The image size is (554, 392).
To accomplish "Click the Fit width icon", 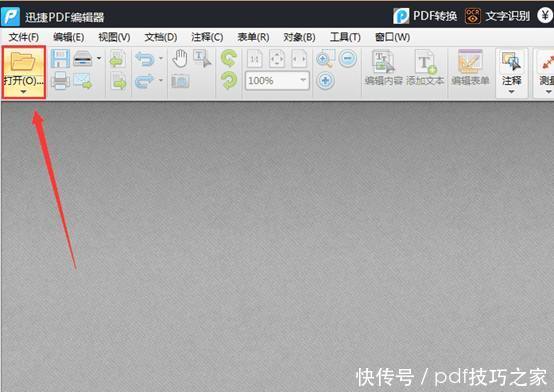I will tap(299, 59).
